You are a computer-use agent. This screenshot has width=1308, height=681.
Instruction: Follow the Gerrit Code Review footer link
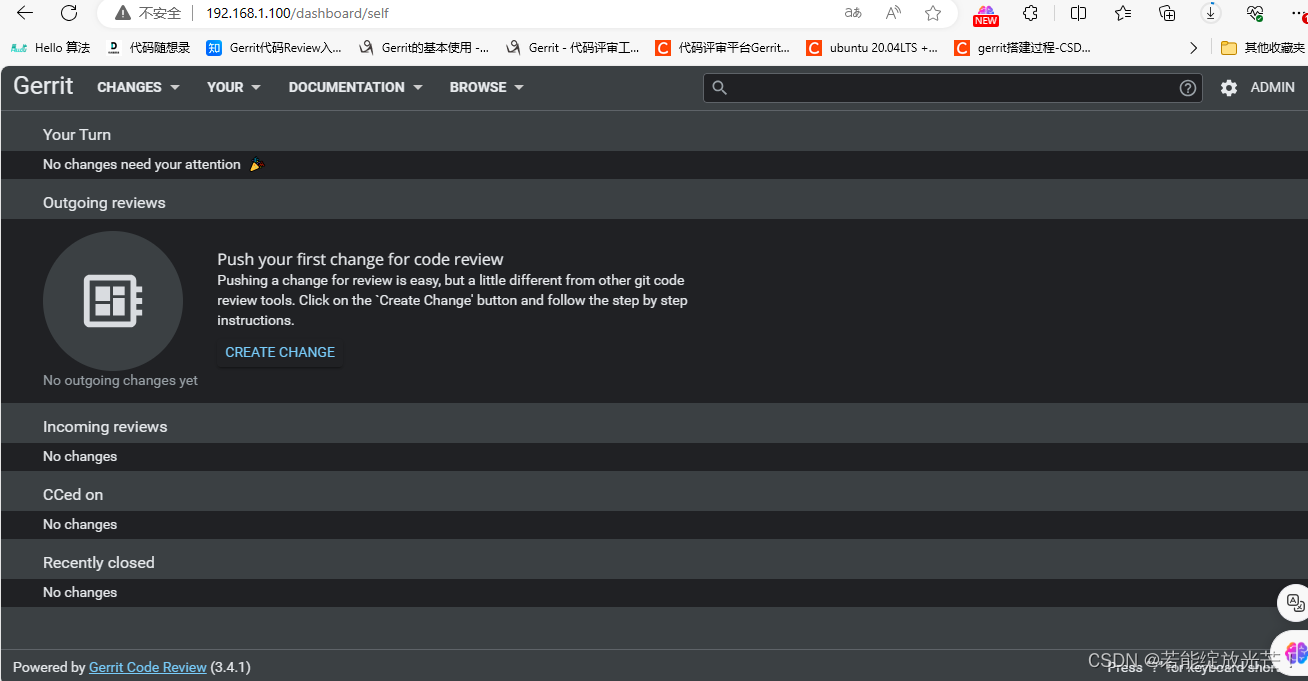(148, 667)
